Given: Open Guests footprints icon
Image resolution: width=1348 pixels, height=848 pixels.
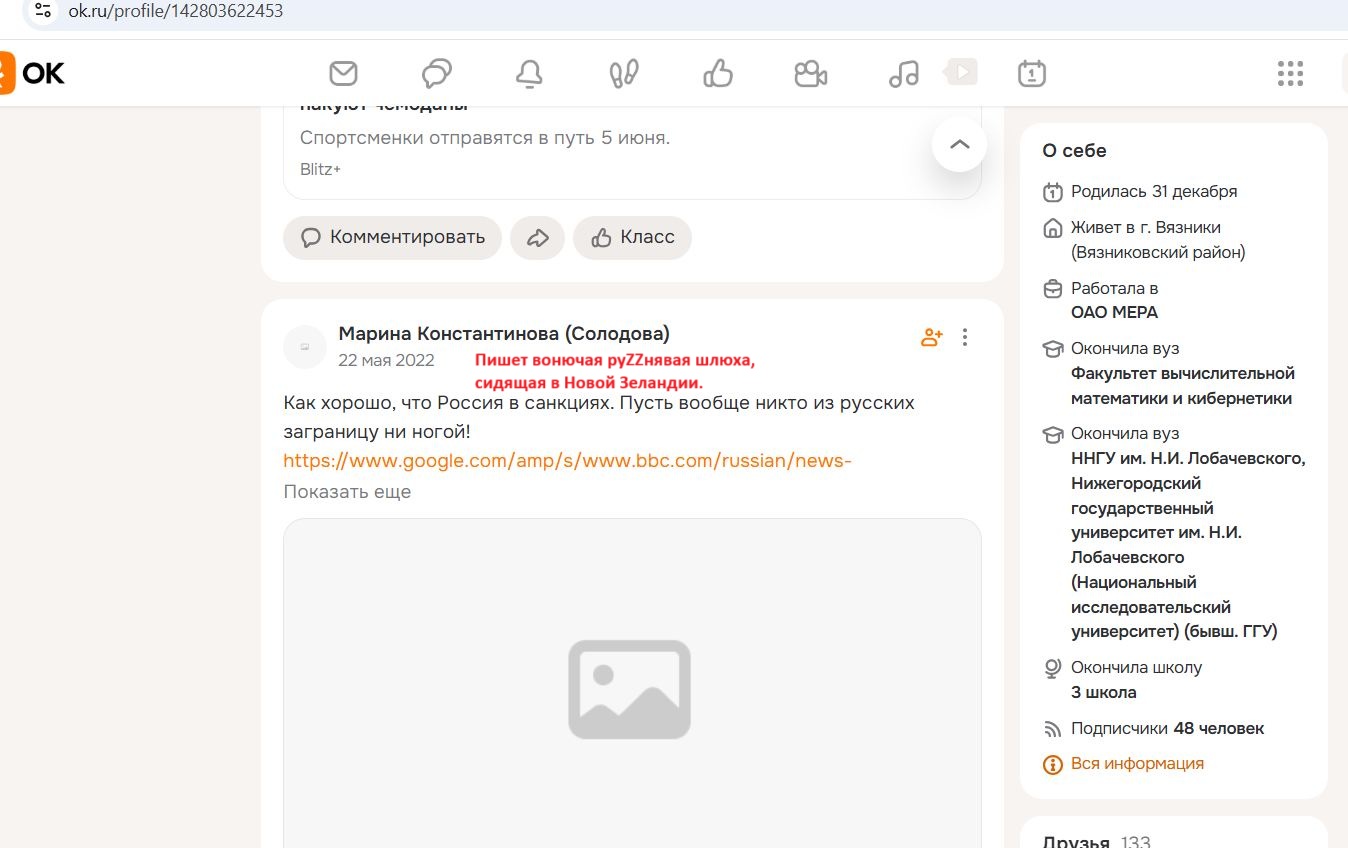Looking at the screenshot, I should click(x=624, y=73).
